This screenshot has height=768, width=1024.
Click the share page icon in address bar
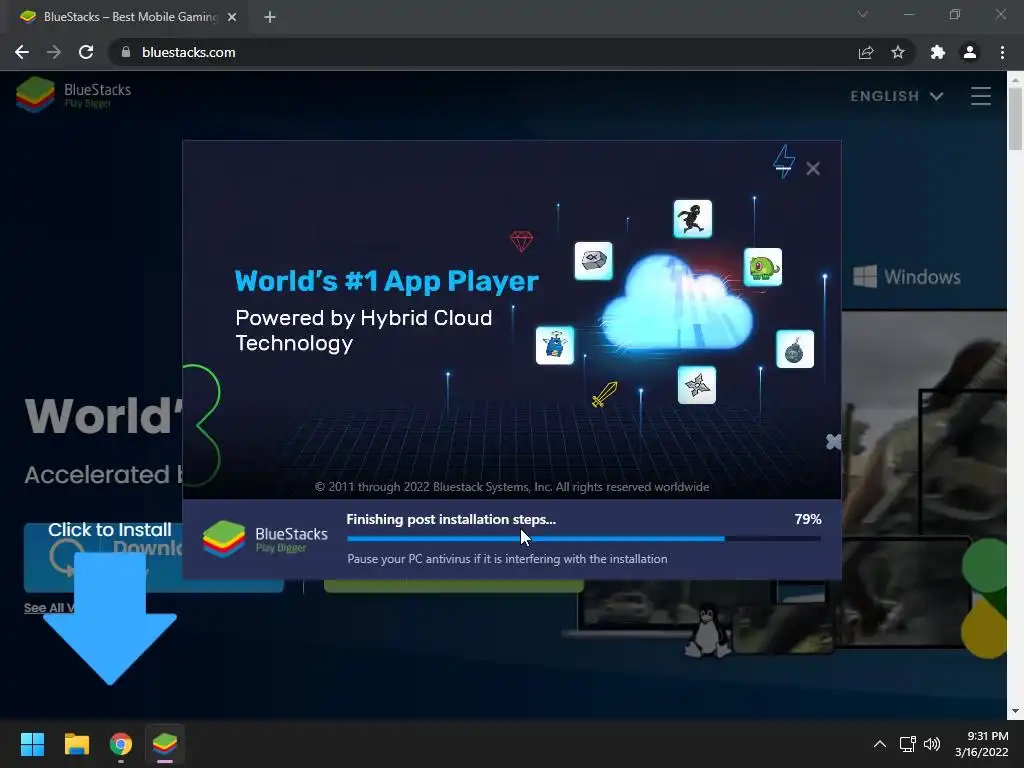coord(866,52)
